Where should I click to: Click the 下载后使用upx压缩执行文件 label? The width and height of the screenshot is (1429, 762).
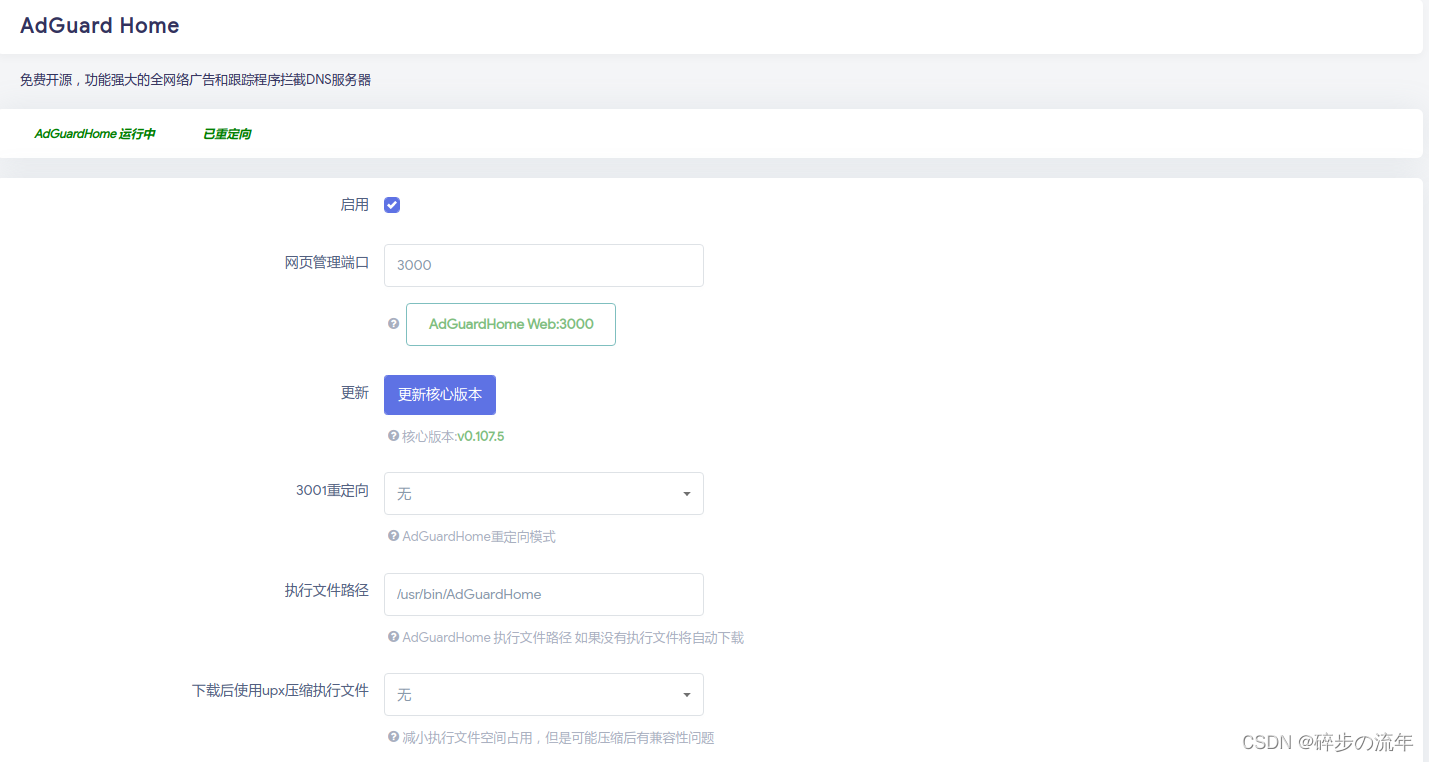point(281,691)
